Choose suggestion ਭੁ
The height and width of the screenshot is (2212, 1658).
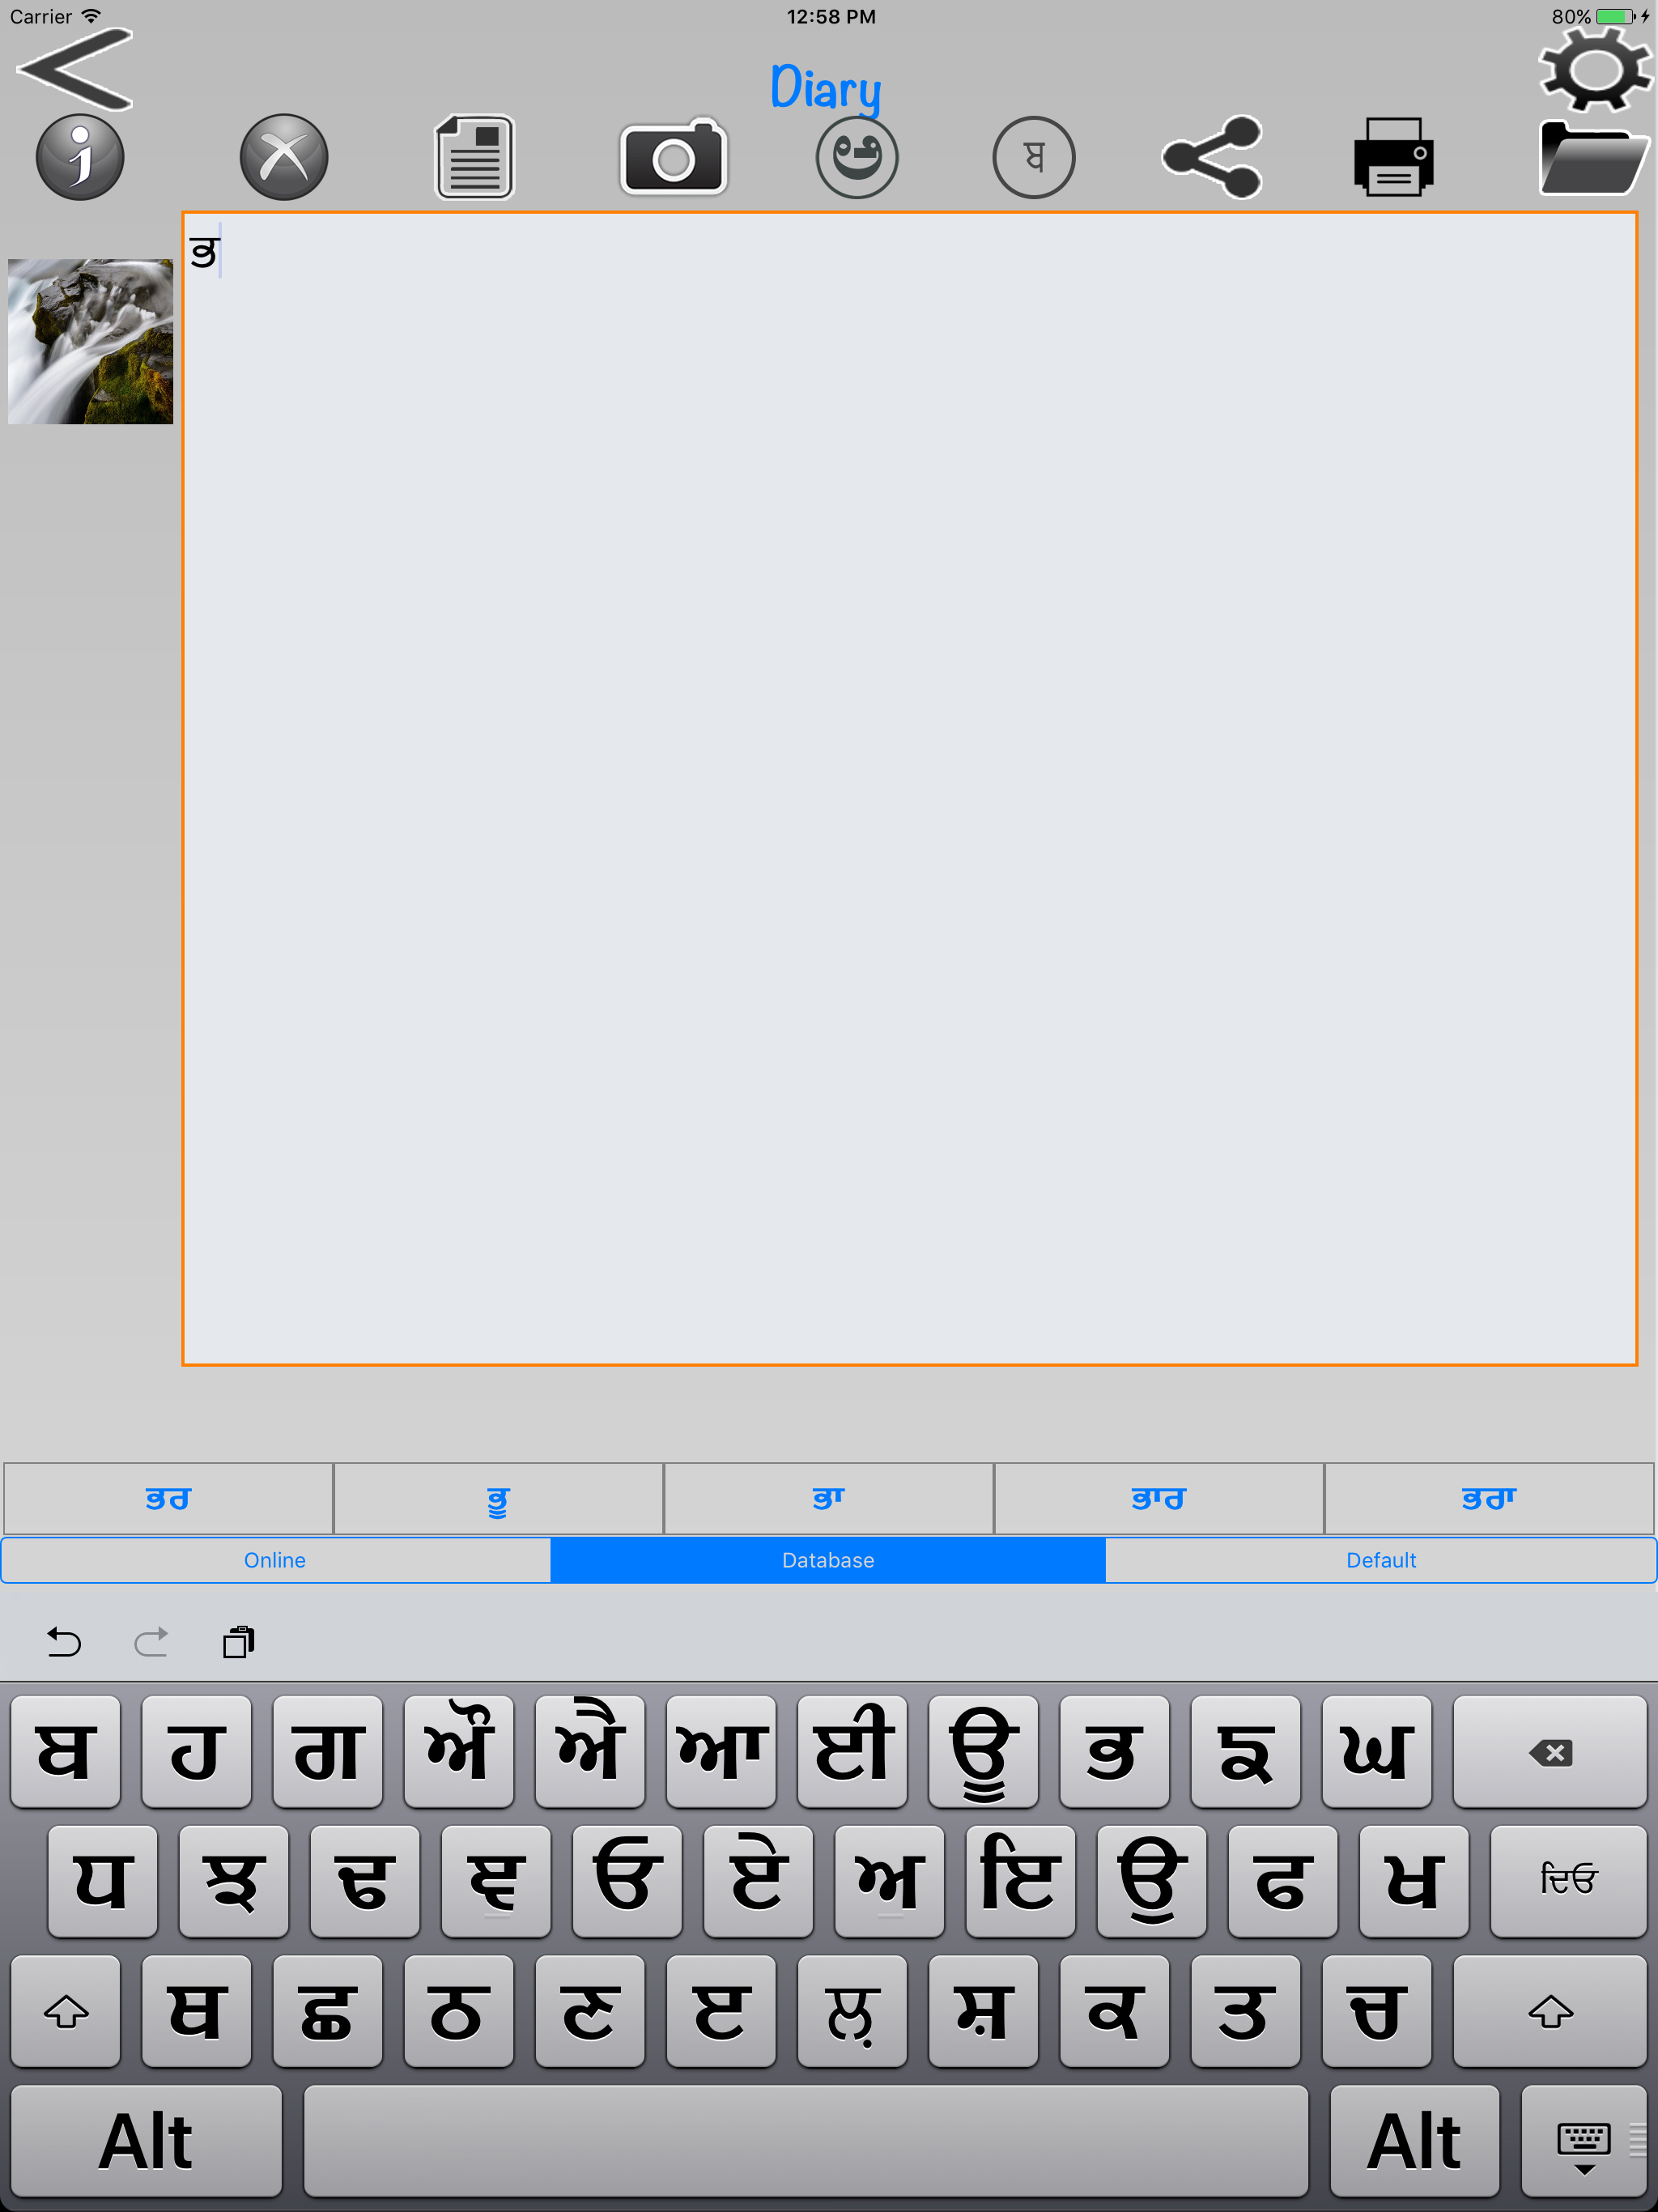(x=498, y=1498)
